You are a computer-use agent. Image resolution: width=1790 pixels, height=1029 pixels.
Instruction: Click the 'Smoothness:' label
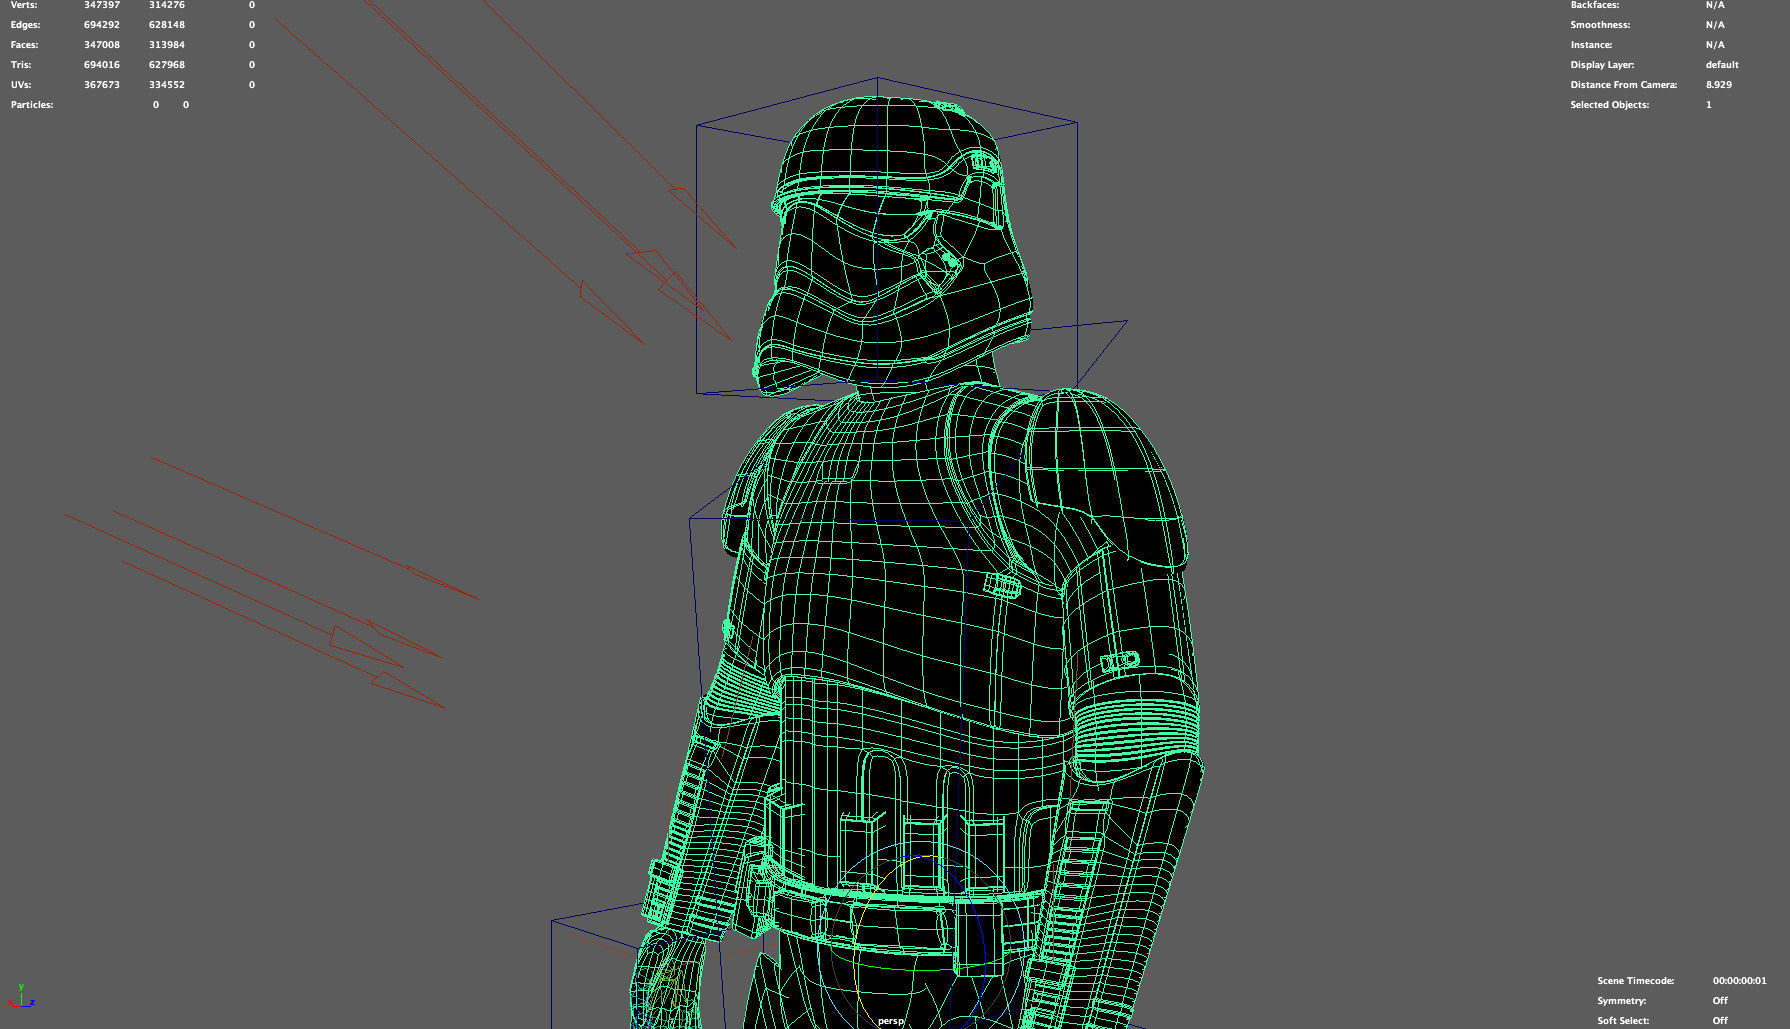(x=1600, y=25)
